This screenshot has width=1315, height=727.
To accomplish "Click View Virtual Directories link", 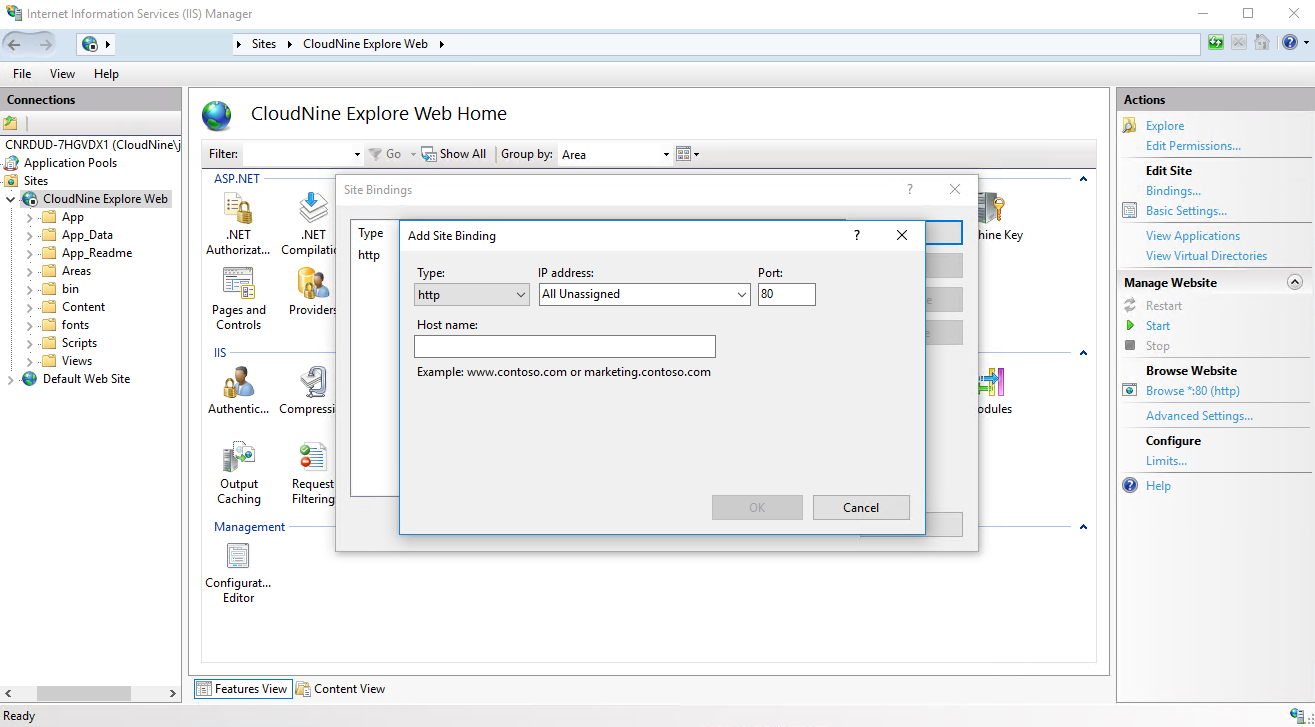I will (x=1206, y=256).
